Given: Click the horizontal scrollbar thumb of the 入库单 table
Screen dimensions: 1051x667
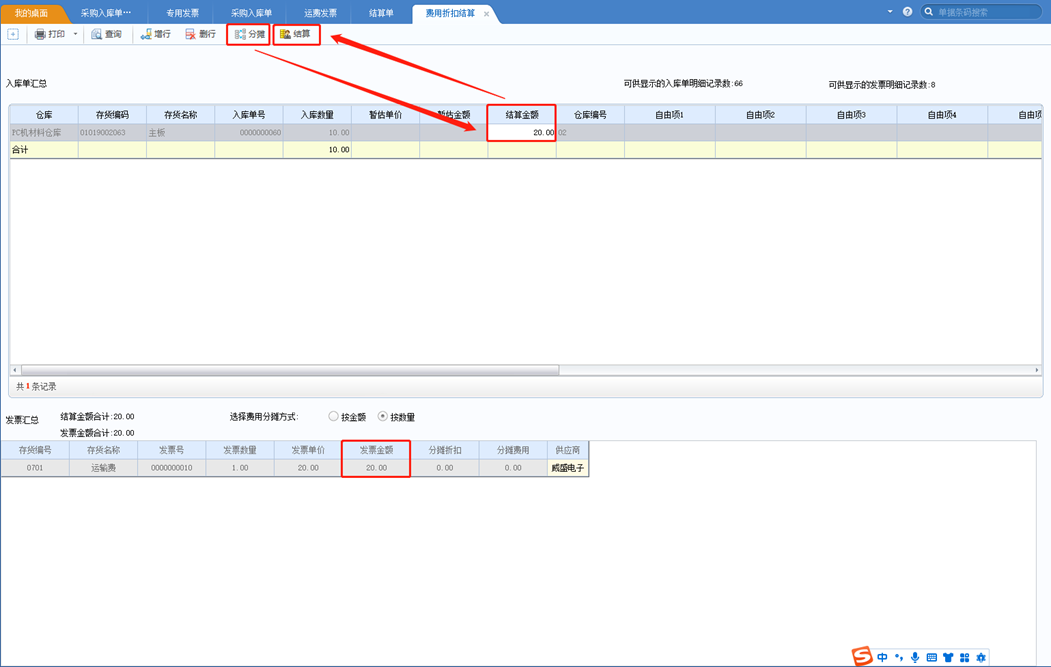Looking at the screenshot, I should 290,370.
